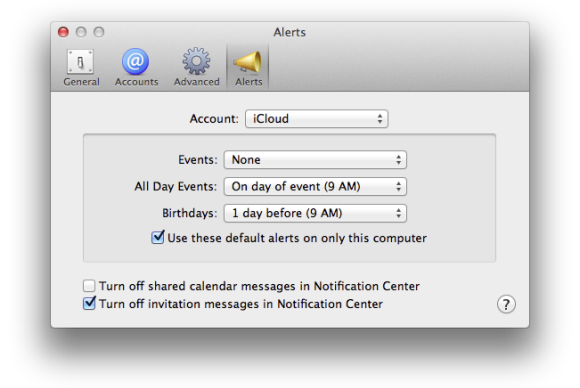Click the Advanced tab label

click(x=197, y=82)
